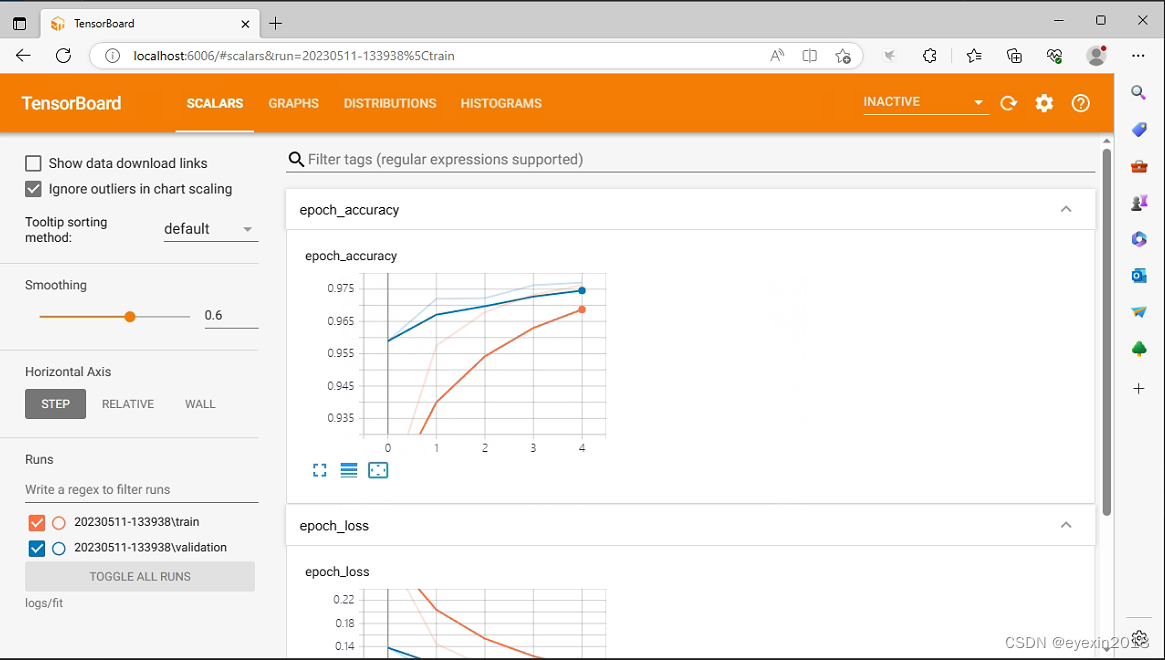Open browser settings and more menu
Viewport: 1165px width, 660px height.
[1138, 56]
